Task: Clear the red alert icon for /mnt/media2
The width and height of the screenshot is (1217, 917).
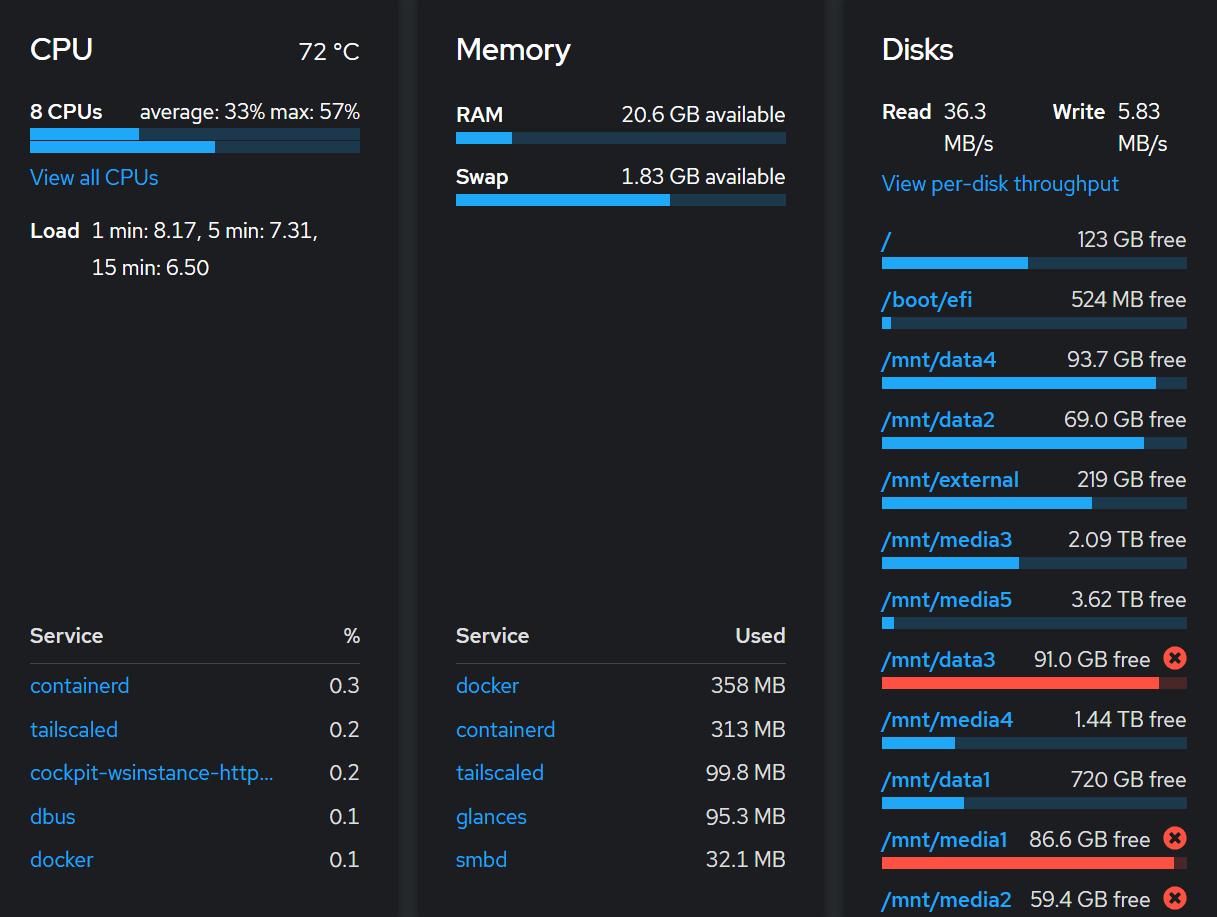Action: tap(1174, 898)
